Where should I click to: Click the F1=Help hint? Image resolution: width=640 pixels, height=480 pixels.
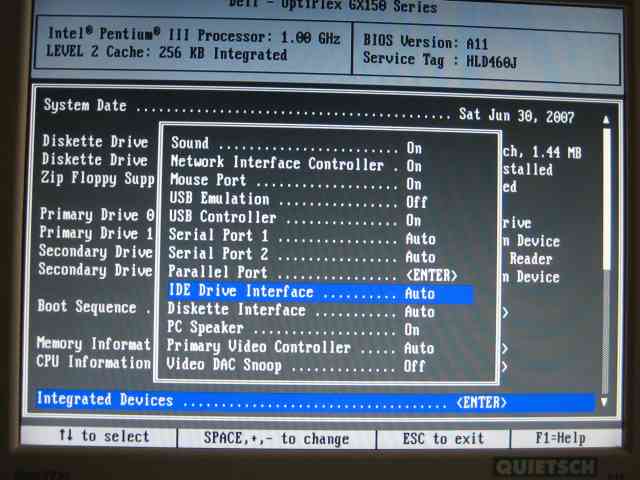(x=560, y=438)
